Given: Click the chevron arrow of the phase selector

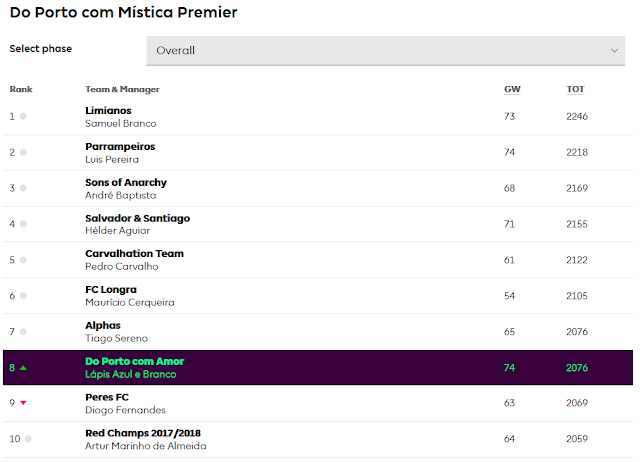Looking at the screenshot, I should tap(614, 51).
